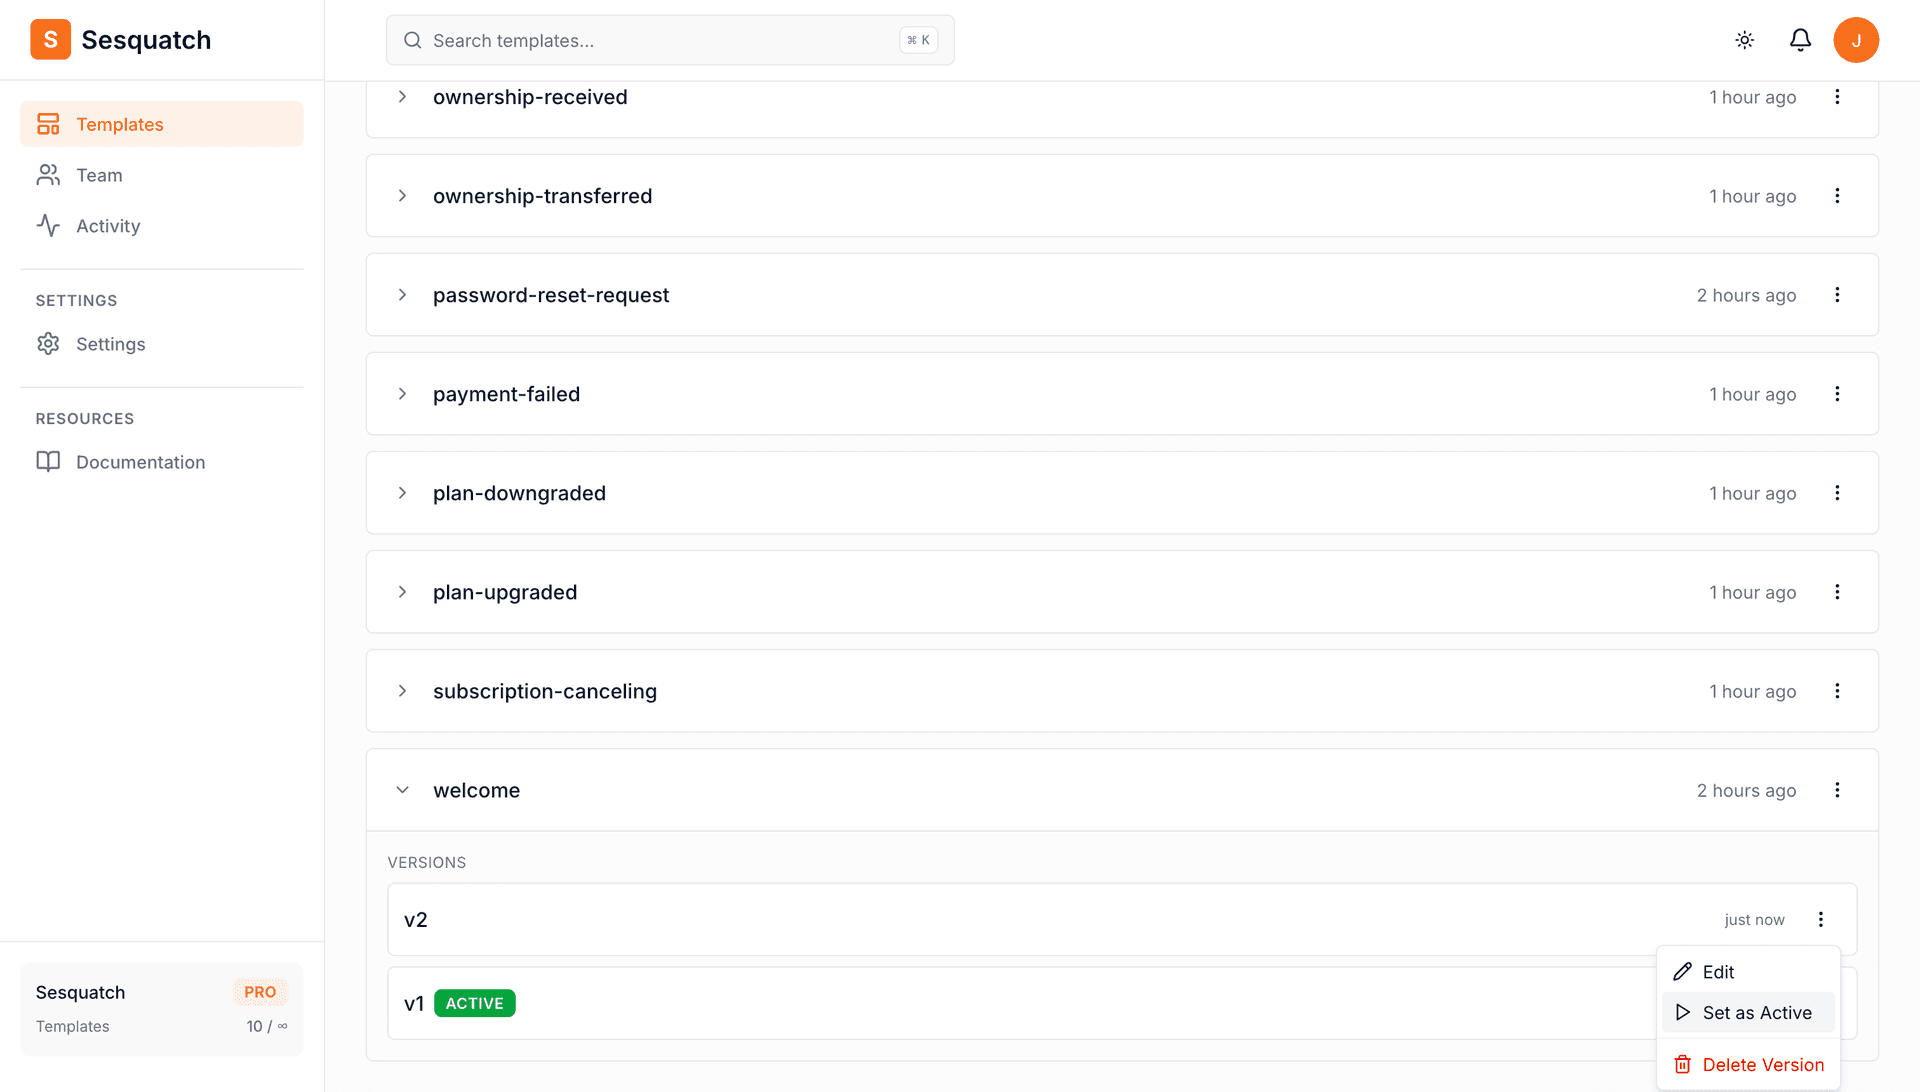
Task: Open options menu for password-reset-request template
Action: 1837,295
